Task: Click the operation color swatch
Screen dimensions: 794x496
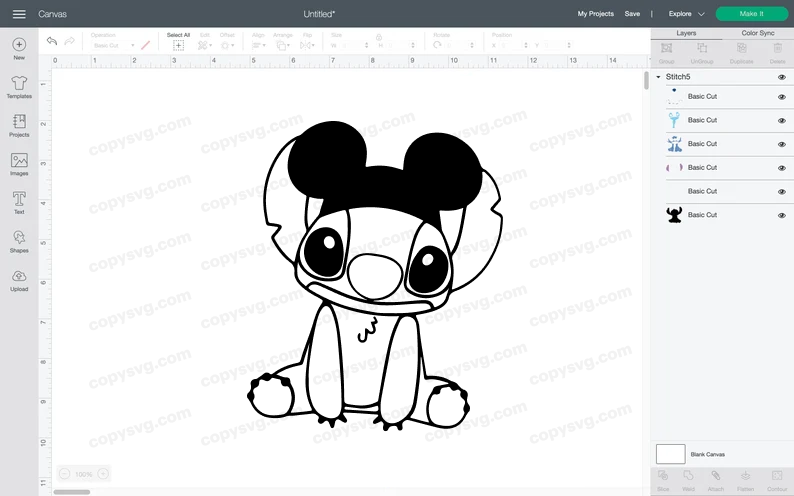Action: point(145,46)
